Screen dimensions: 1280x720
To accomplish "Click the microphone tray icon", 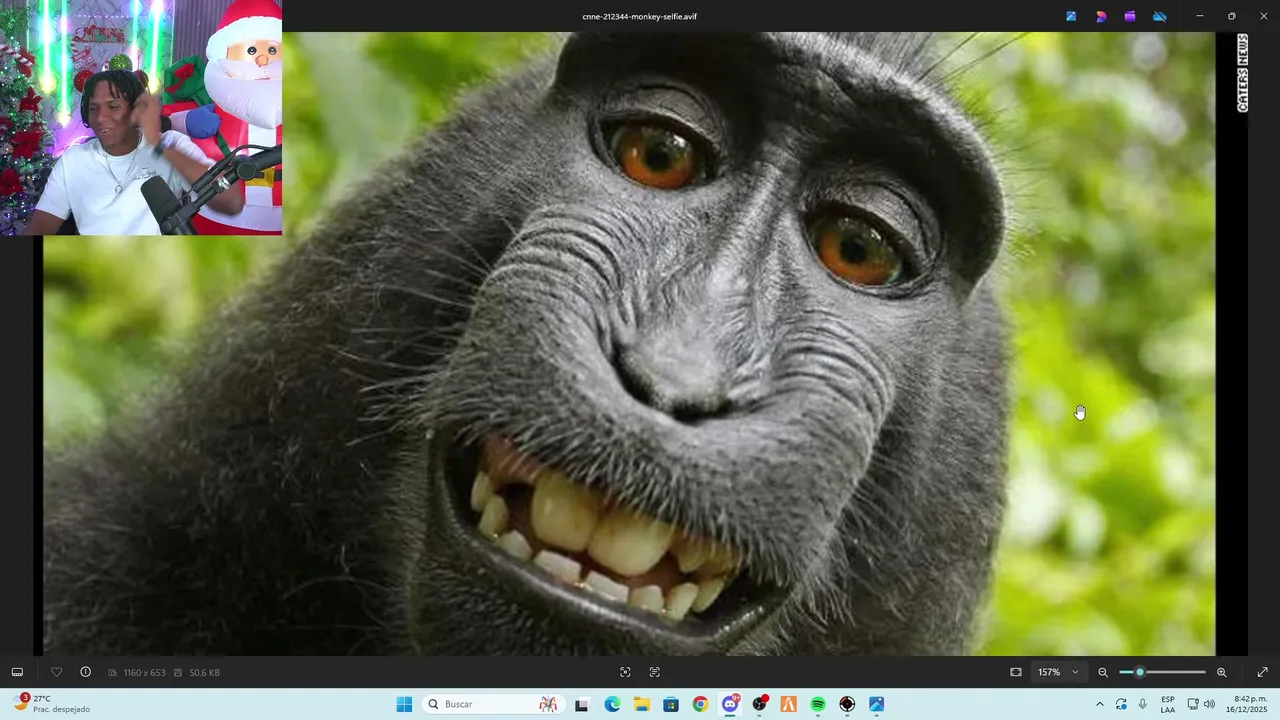I will pos(1143,704).
